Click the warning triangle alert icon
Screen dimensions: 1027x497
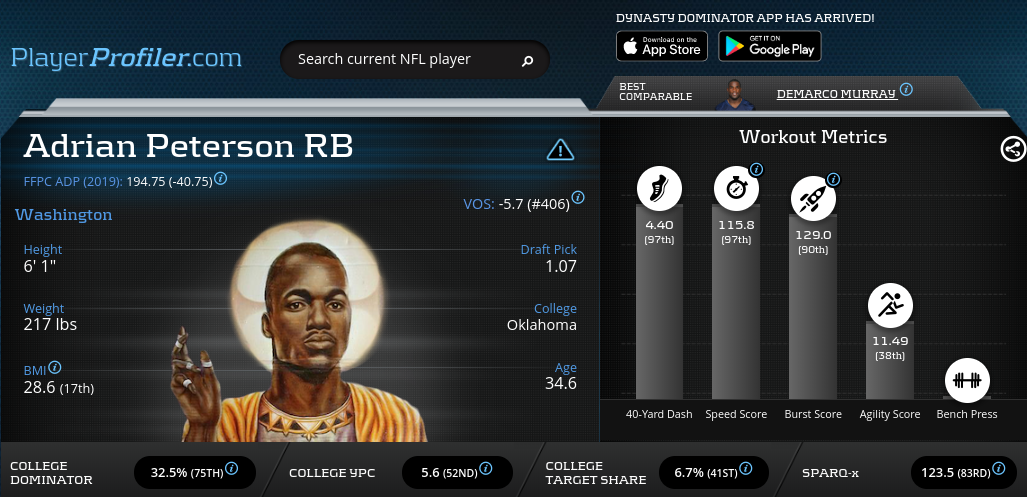[561, 150]
